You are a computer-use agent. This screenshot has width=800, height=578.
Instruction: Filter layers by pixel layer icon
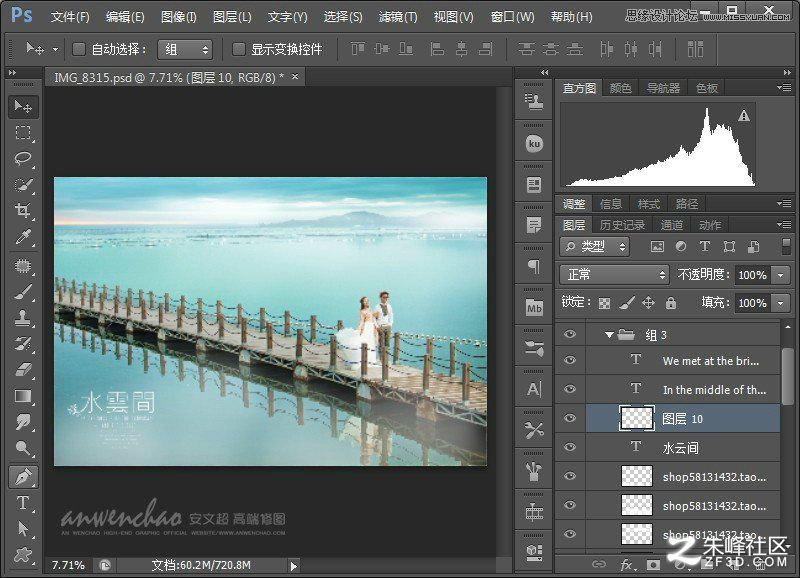(x=657, y=247)
